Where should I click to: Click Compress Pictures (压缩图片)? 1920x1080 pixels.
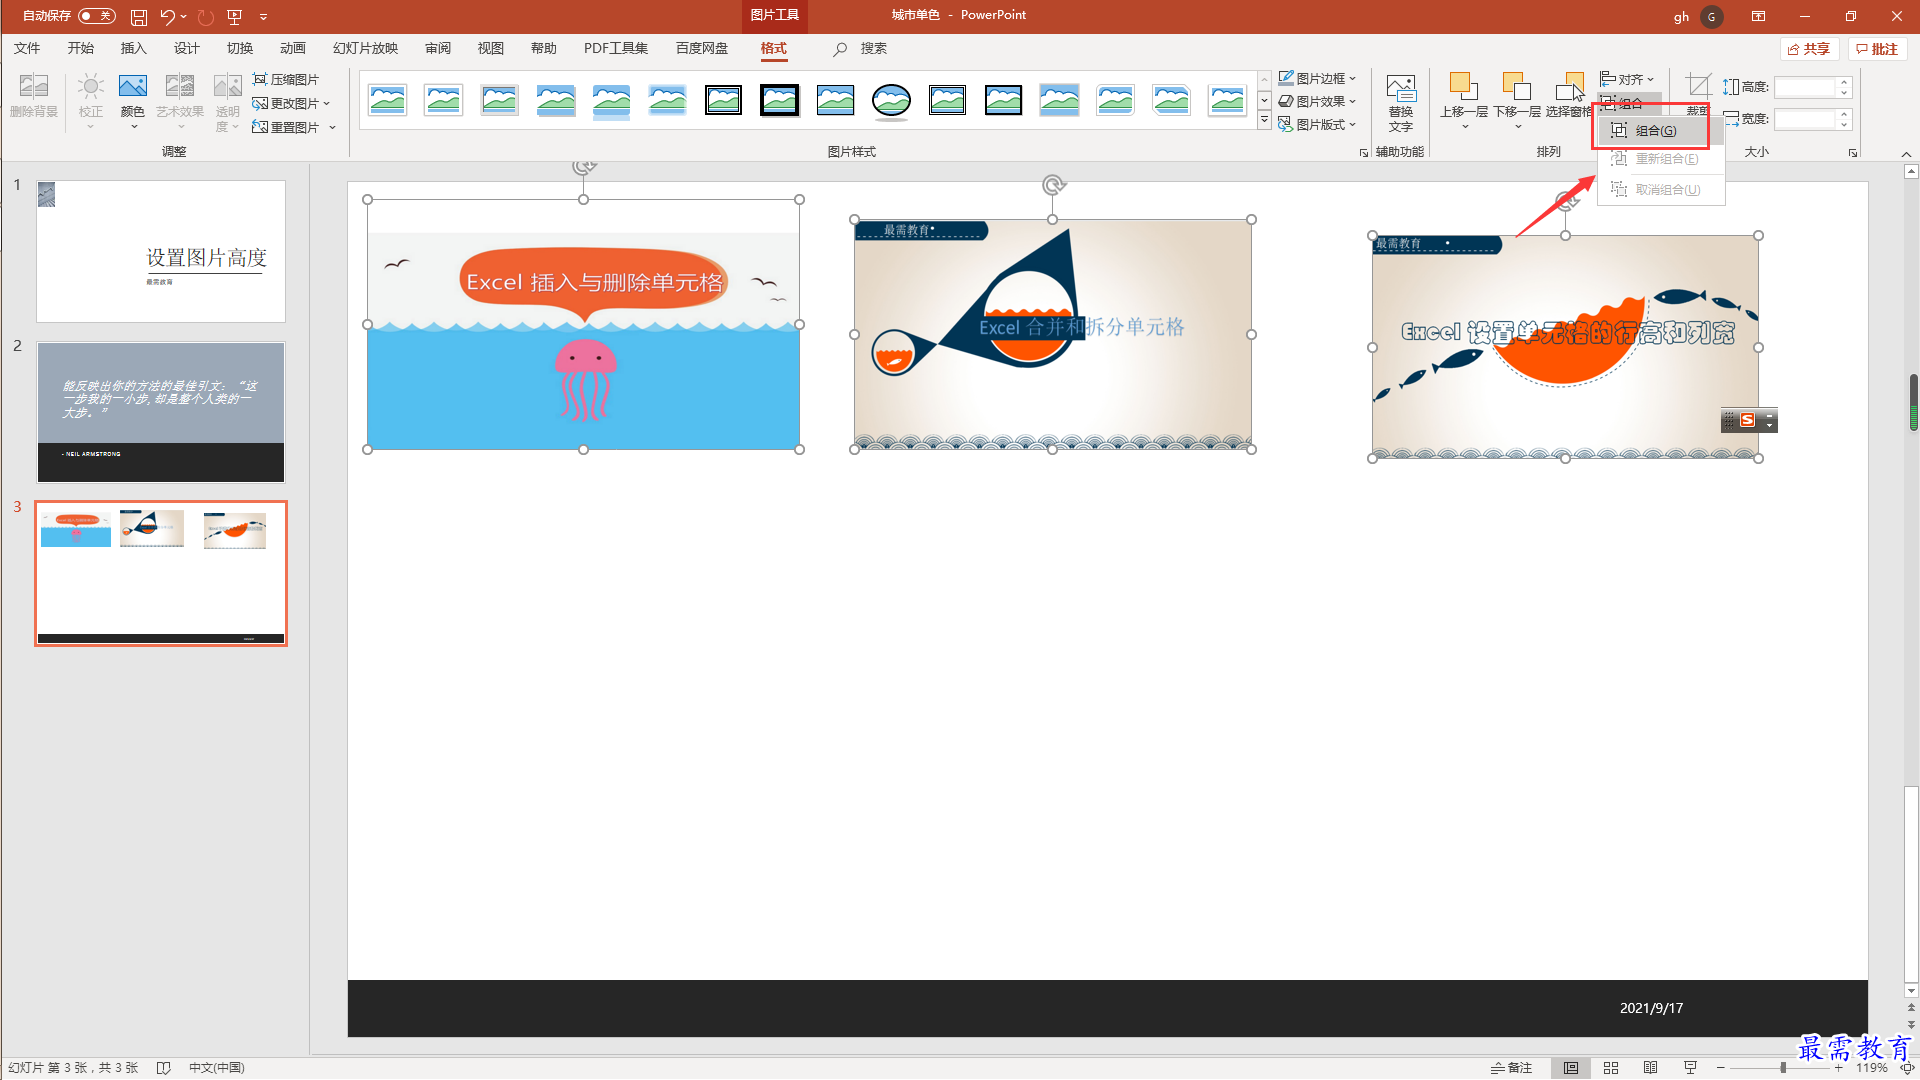click(286, 79)
